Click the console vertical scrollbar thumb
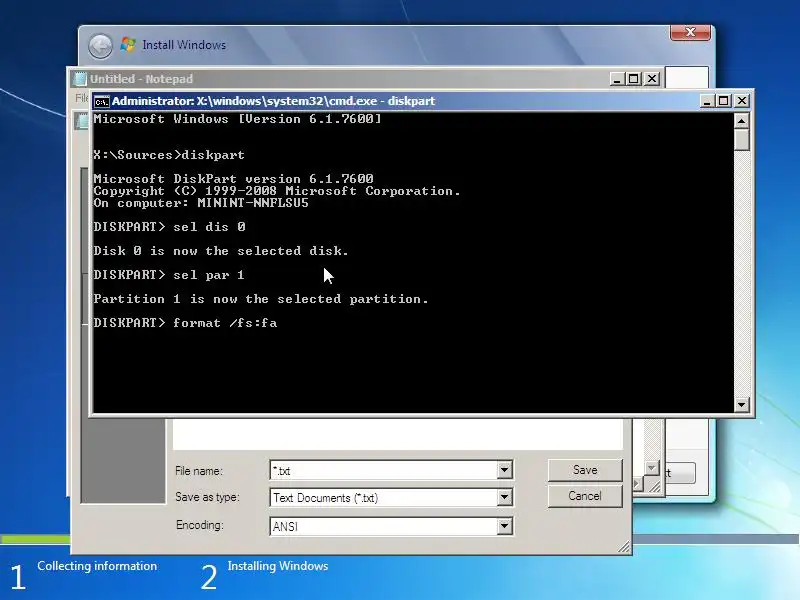 (x=741, y=139)
